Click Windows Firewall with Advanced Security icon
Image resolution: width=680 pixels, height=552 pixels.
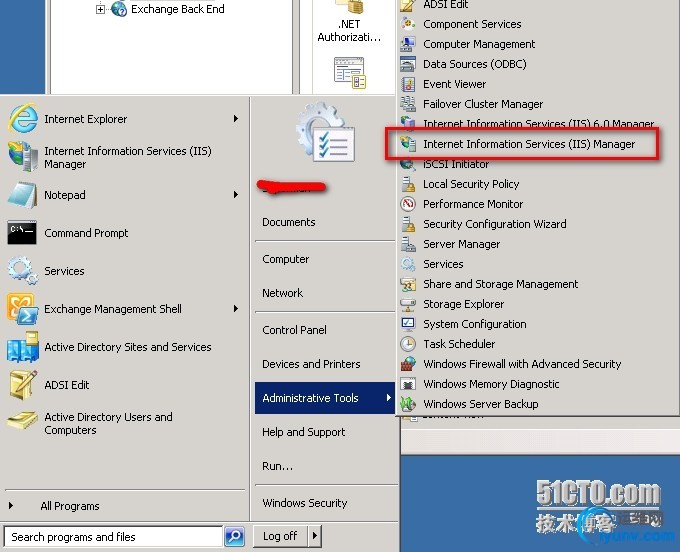(408, 364)
